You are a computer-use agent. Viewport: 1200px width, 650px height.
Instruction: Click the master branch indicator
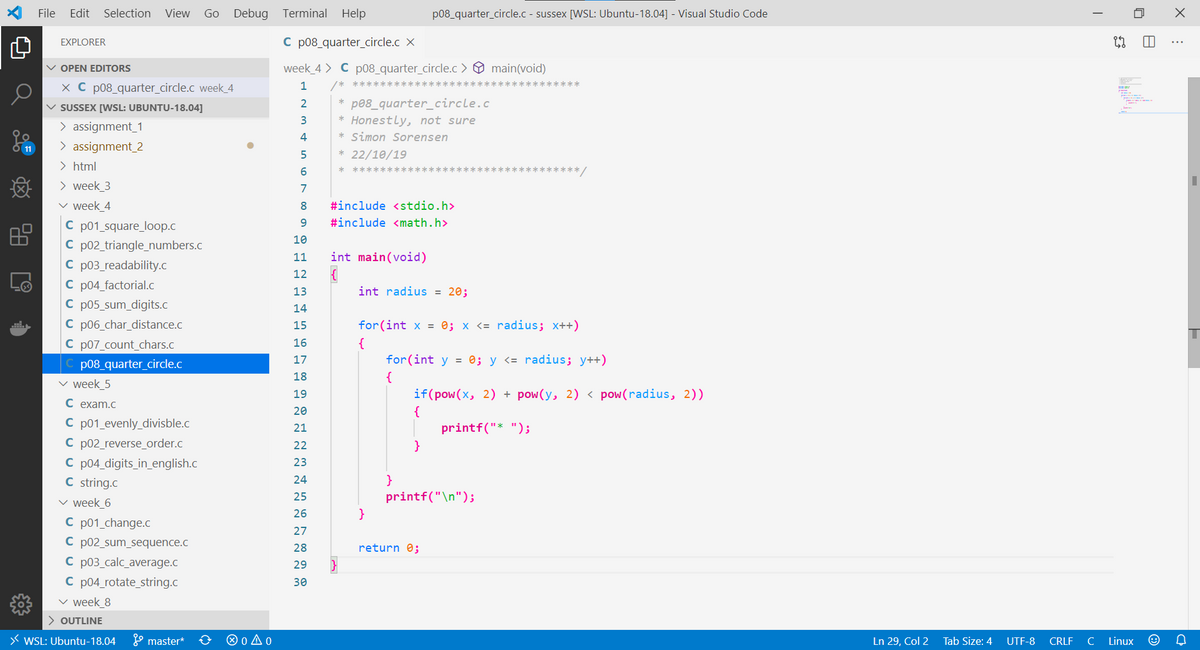(x=159, y=641)
